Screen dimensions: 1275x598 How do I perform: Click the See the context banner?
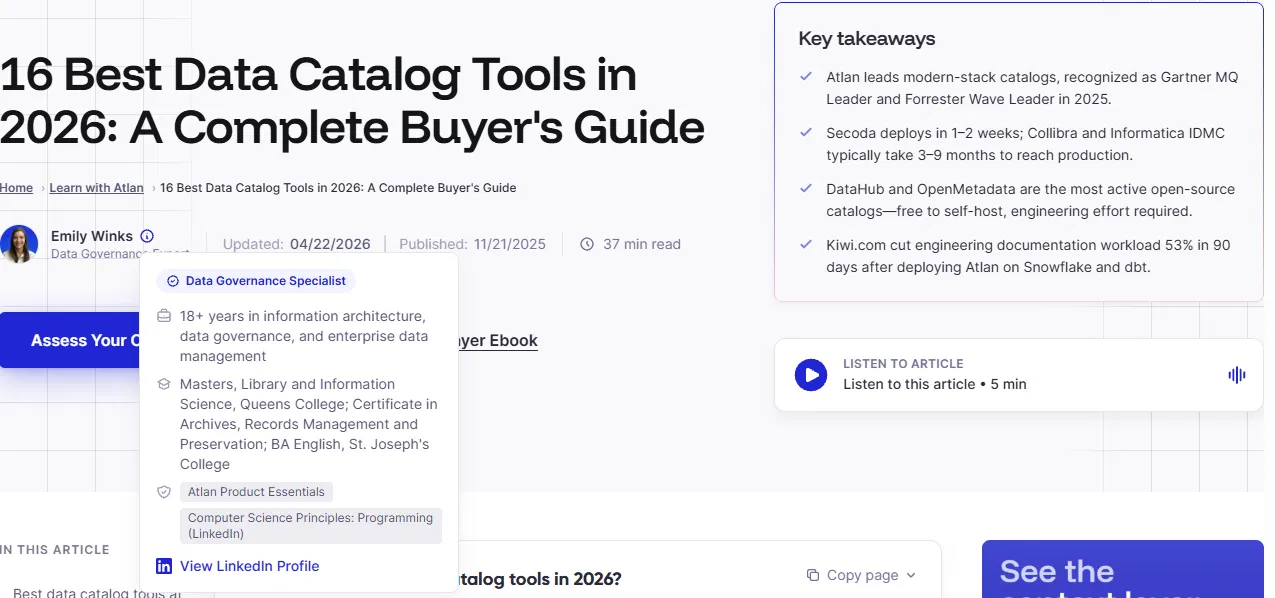(1122, 569)
